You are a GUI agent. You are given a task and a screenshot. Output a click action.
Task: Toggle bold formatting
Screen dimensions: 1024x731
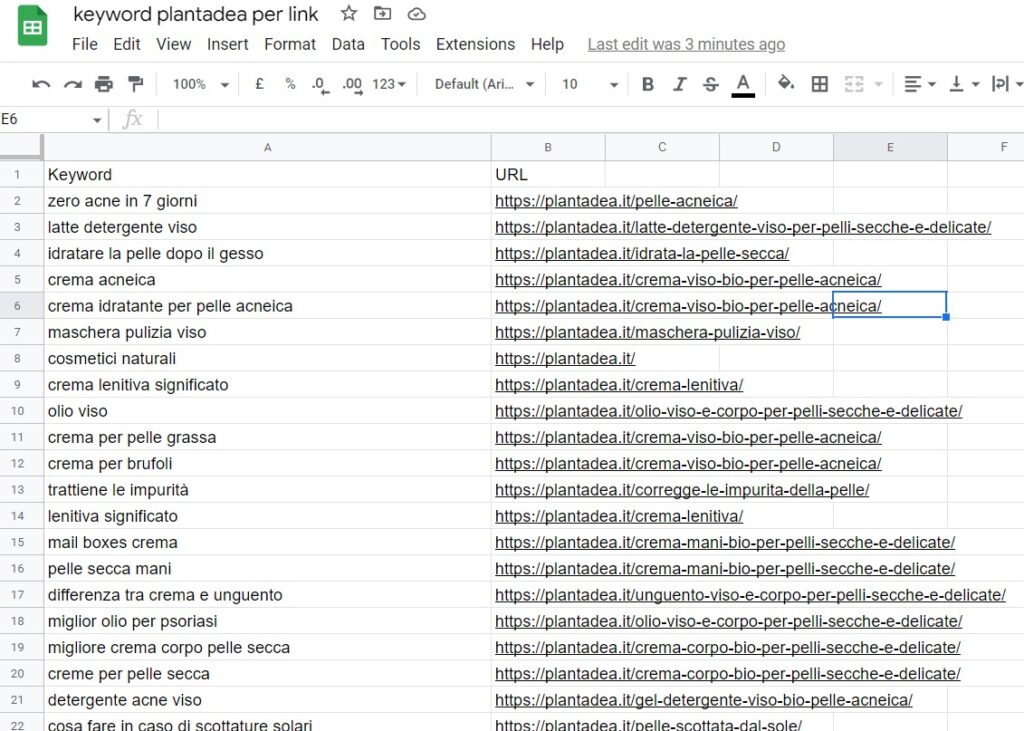(648, 84)
